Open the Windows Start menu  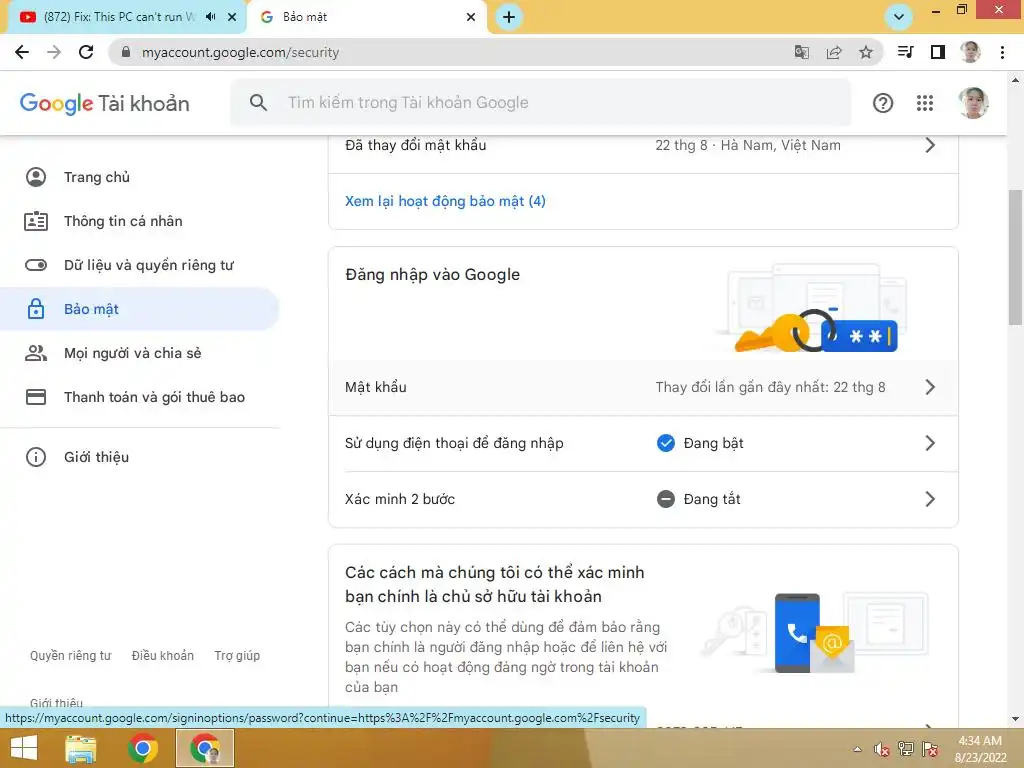tap(24, 748)
